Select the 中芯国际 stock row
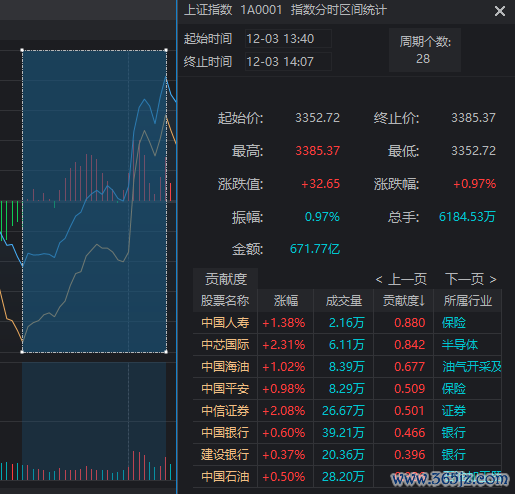The height and width of the screenshot is (494, 515). pyautogui.click(x=347, y=345)
